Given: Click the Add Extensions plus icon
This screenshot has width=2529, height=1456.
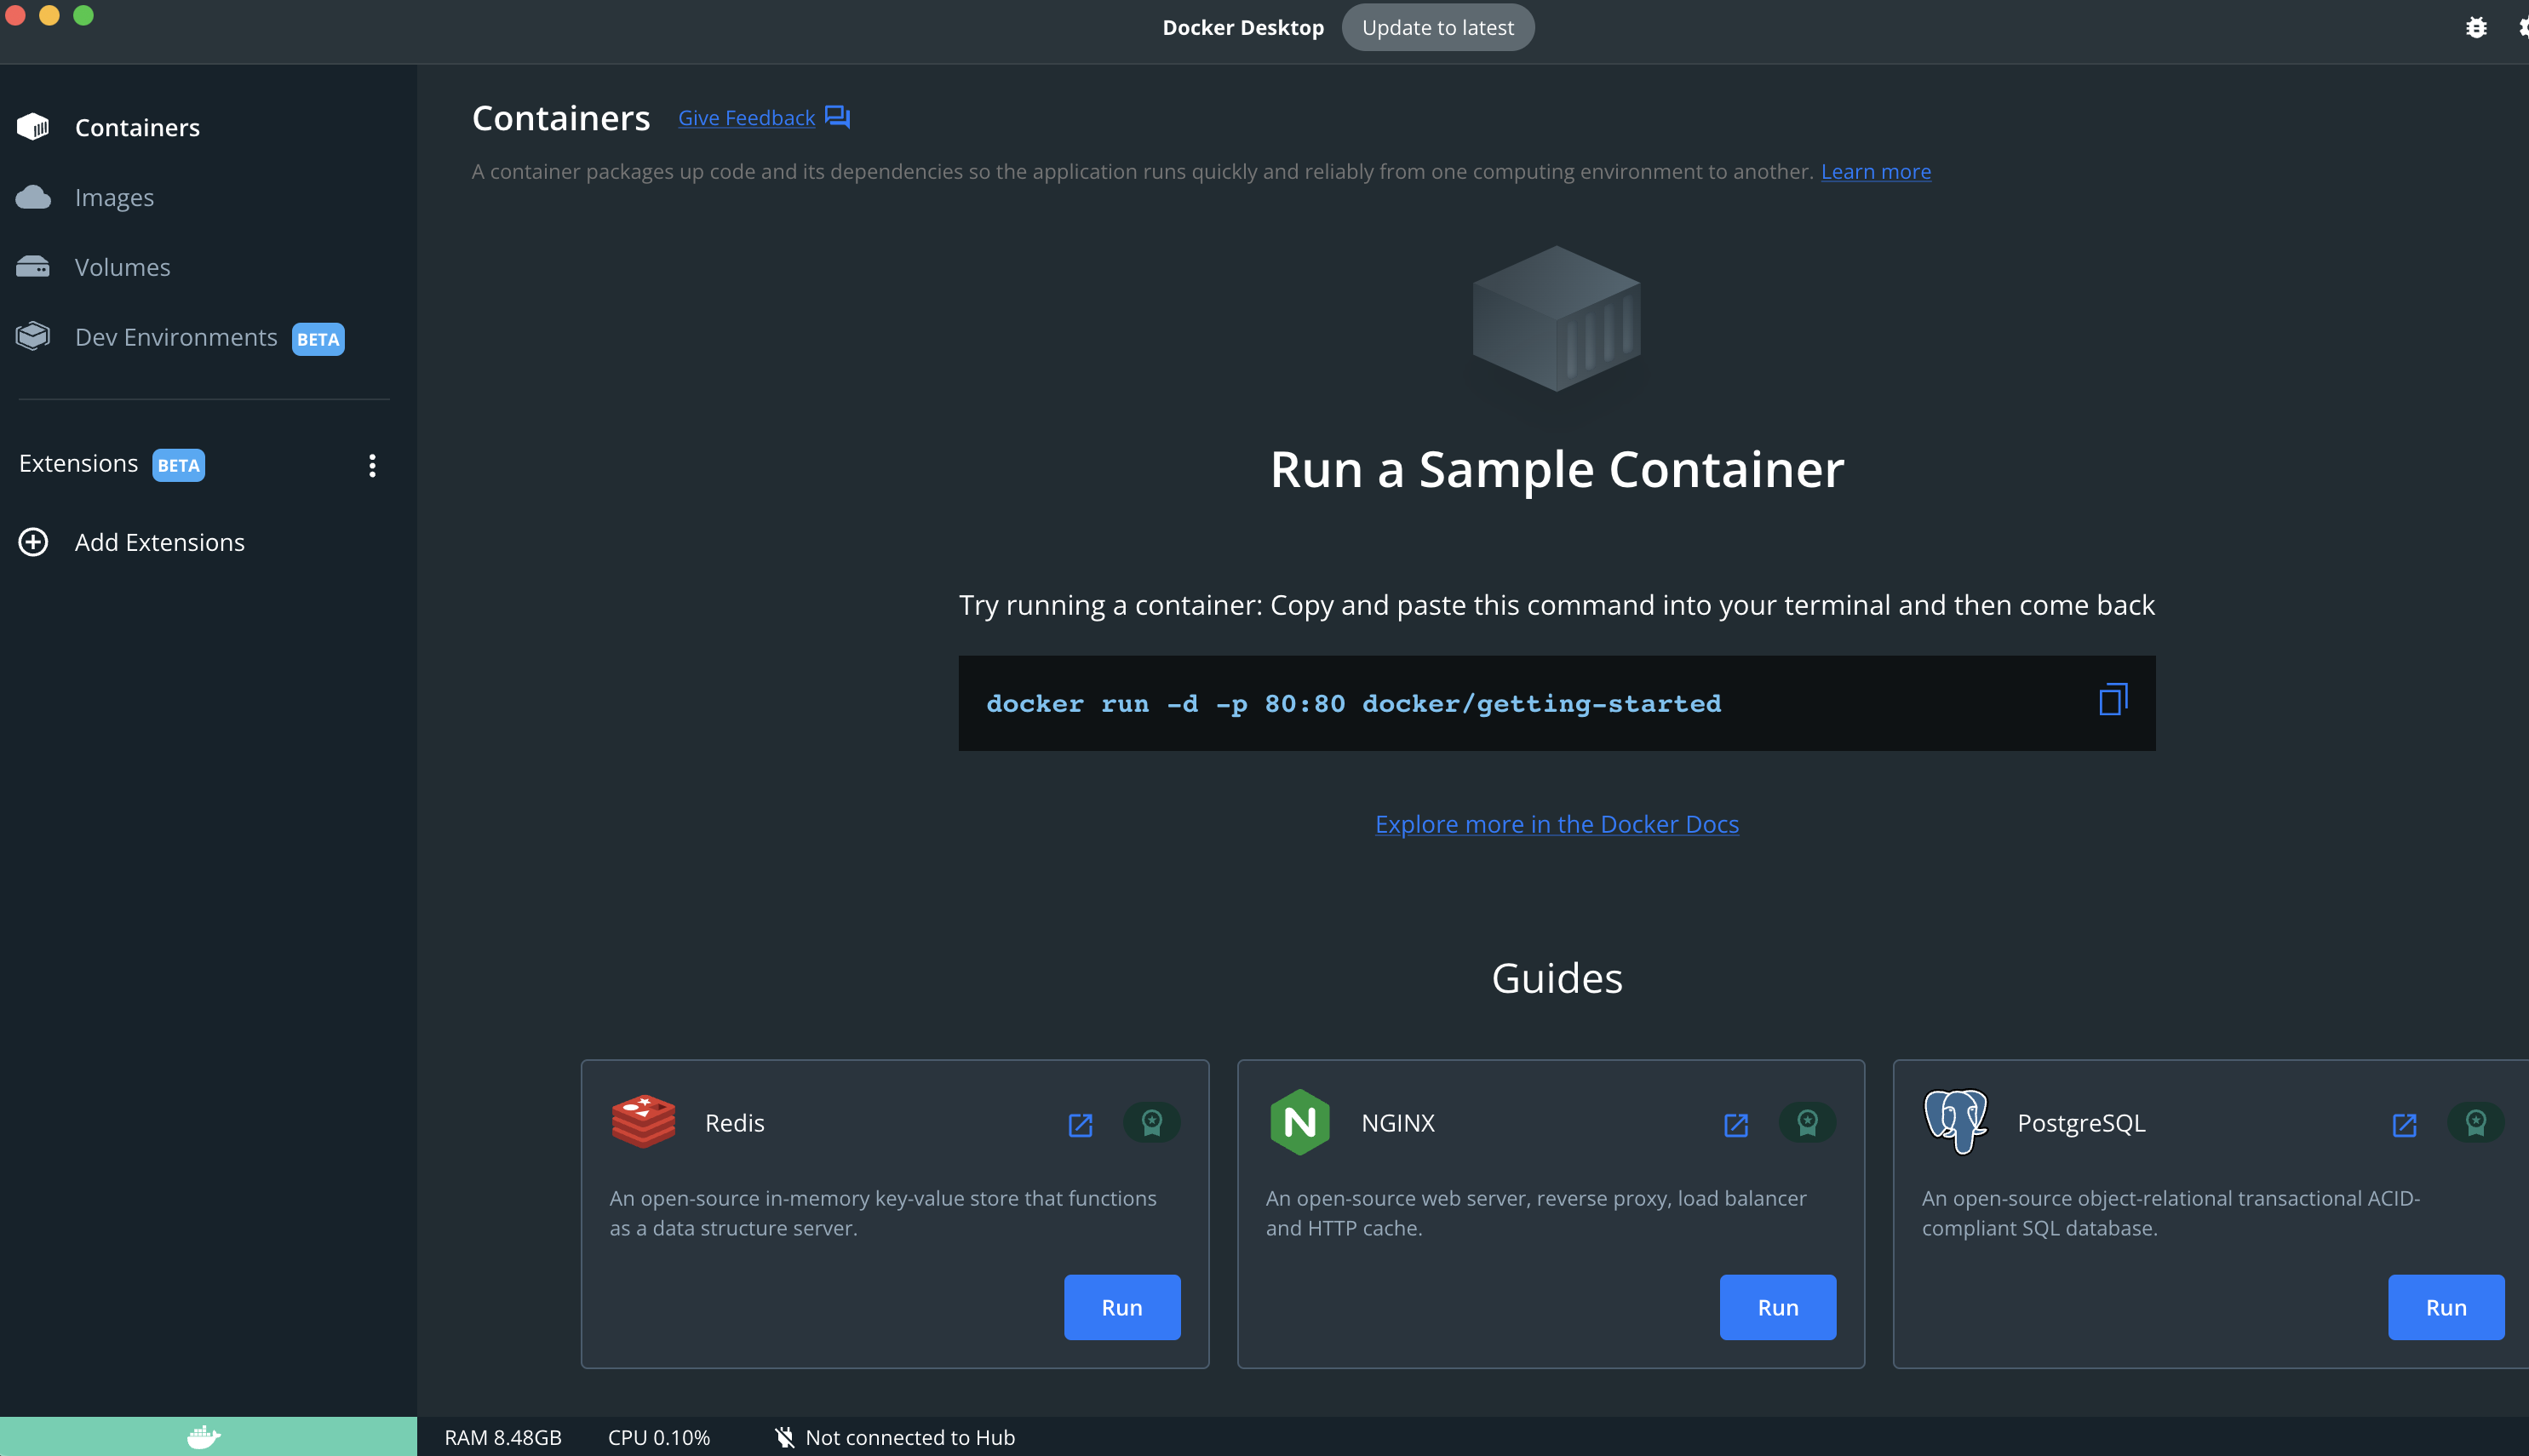Looking at the screenshot, I should [x=33, y=542].
